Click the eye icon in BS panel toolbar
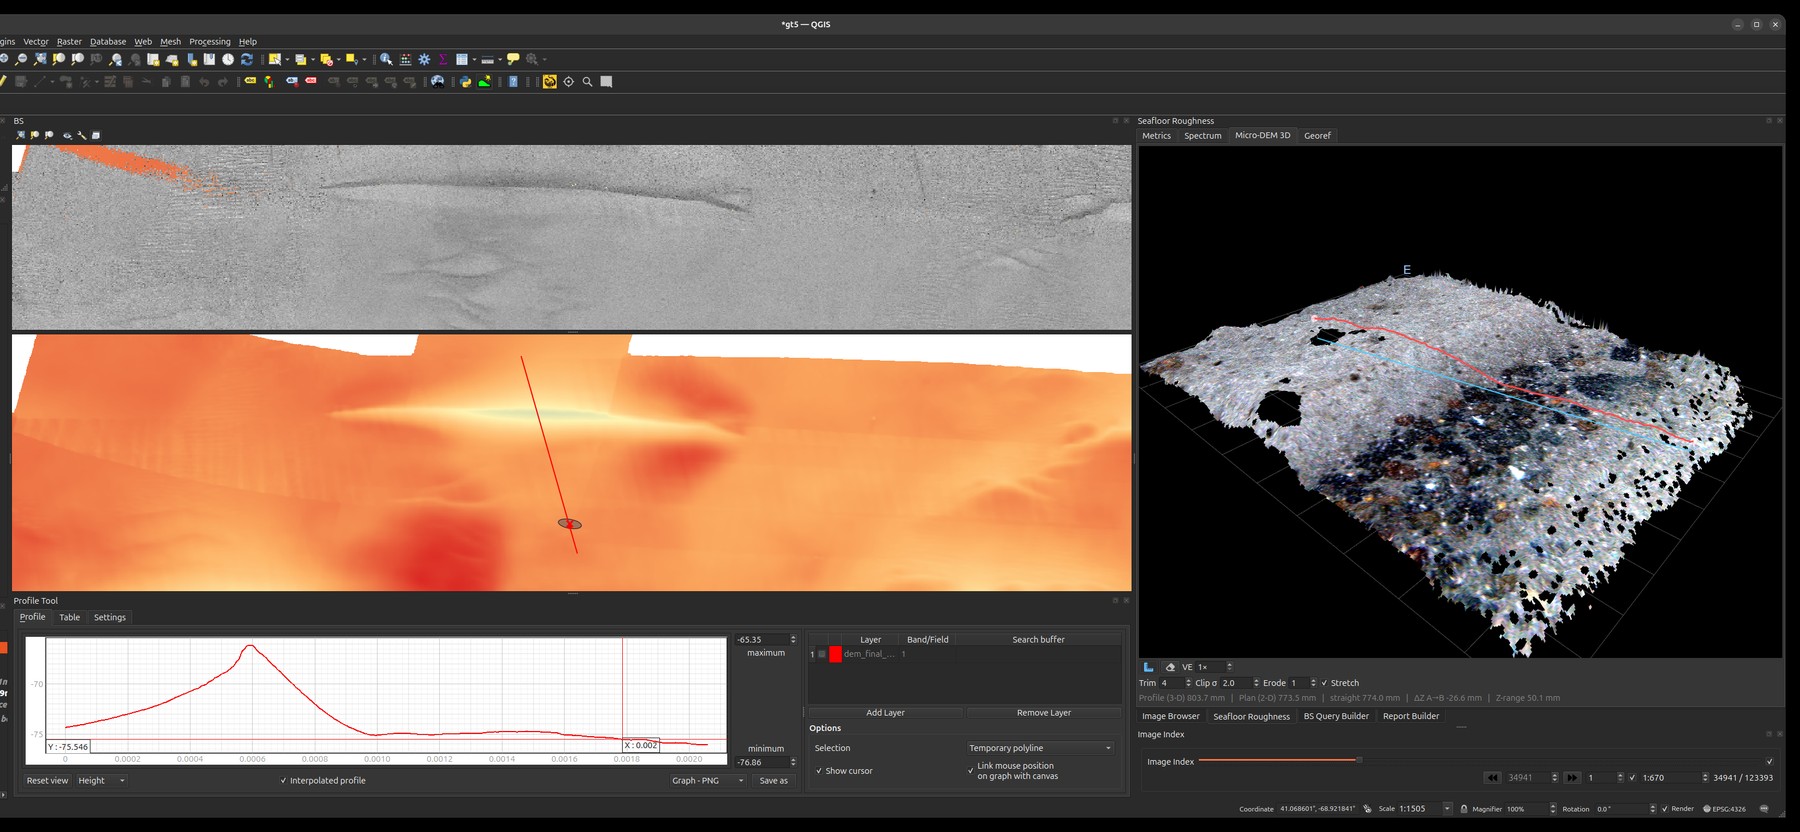Image resolution: width=1800 pixels, height=832 pixels. click(x=67, y=135)
